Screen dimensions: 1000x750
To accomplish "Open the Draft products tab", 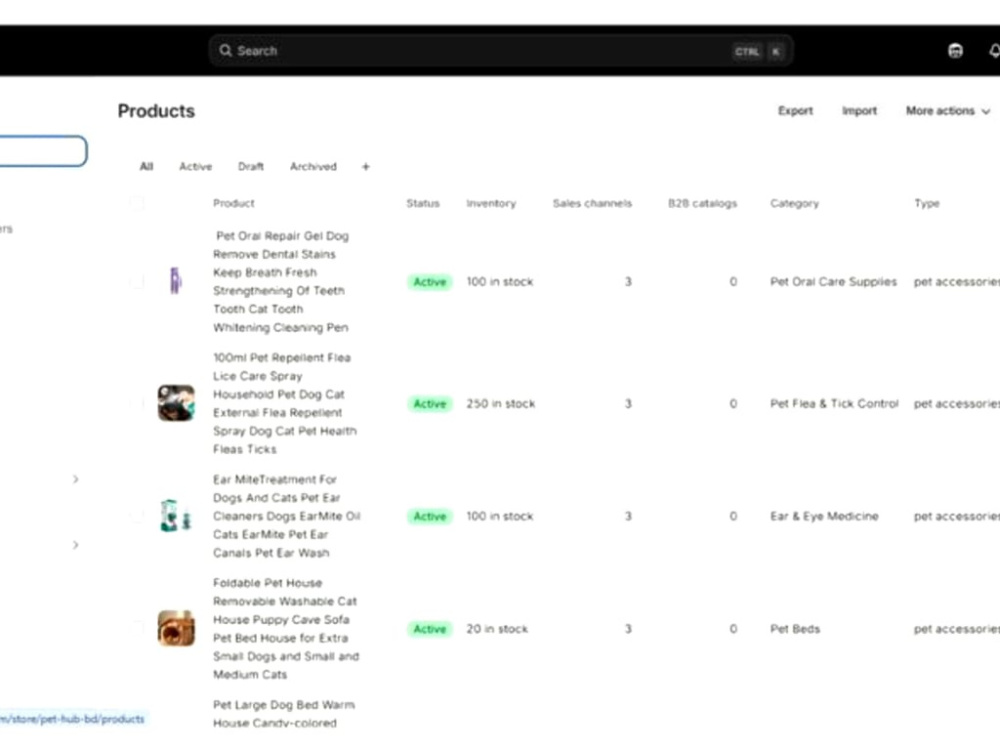I will pyautogui.click(x=251, y=166).
